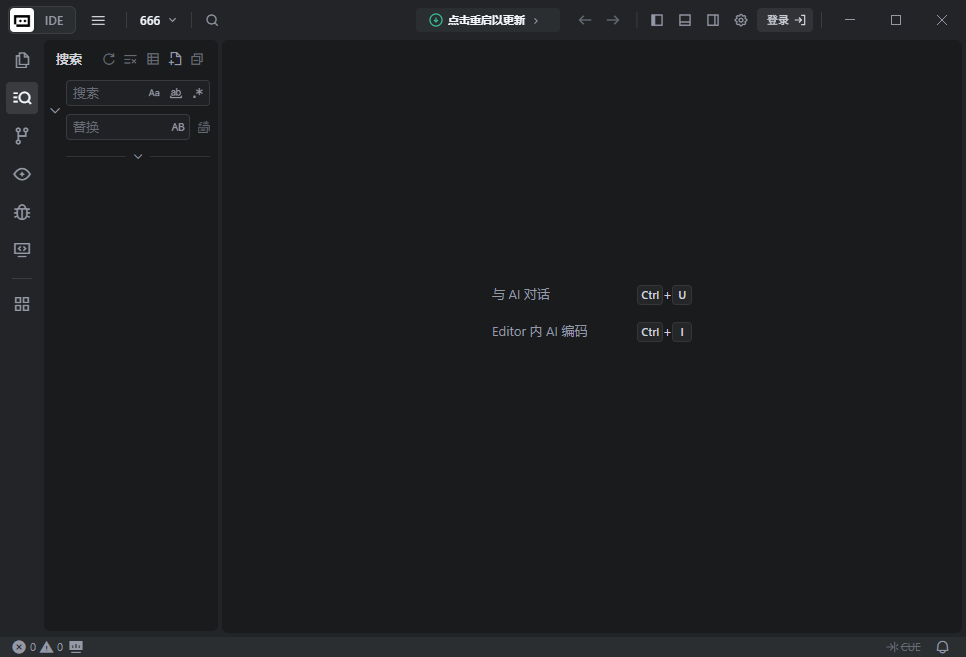Click the magnifier search icon in title bar
Viewport: 966px width, 657px height.
212,20
